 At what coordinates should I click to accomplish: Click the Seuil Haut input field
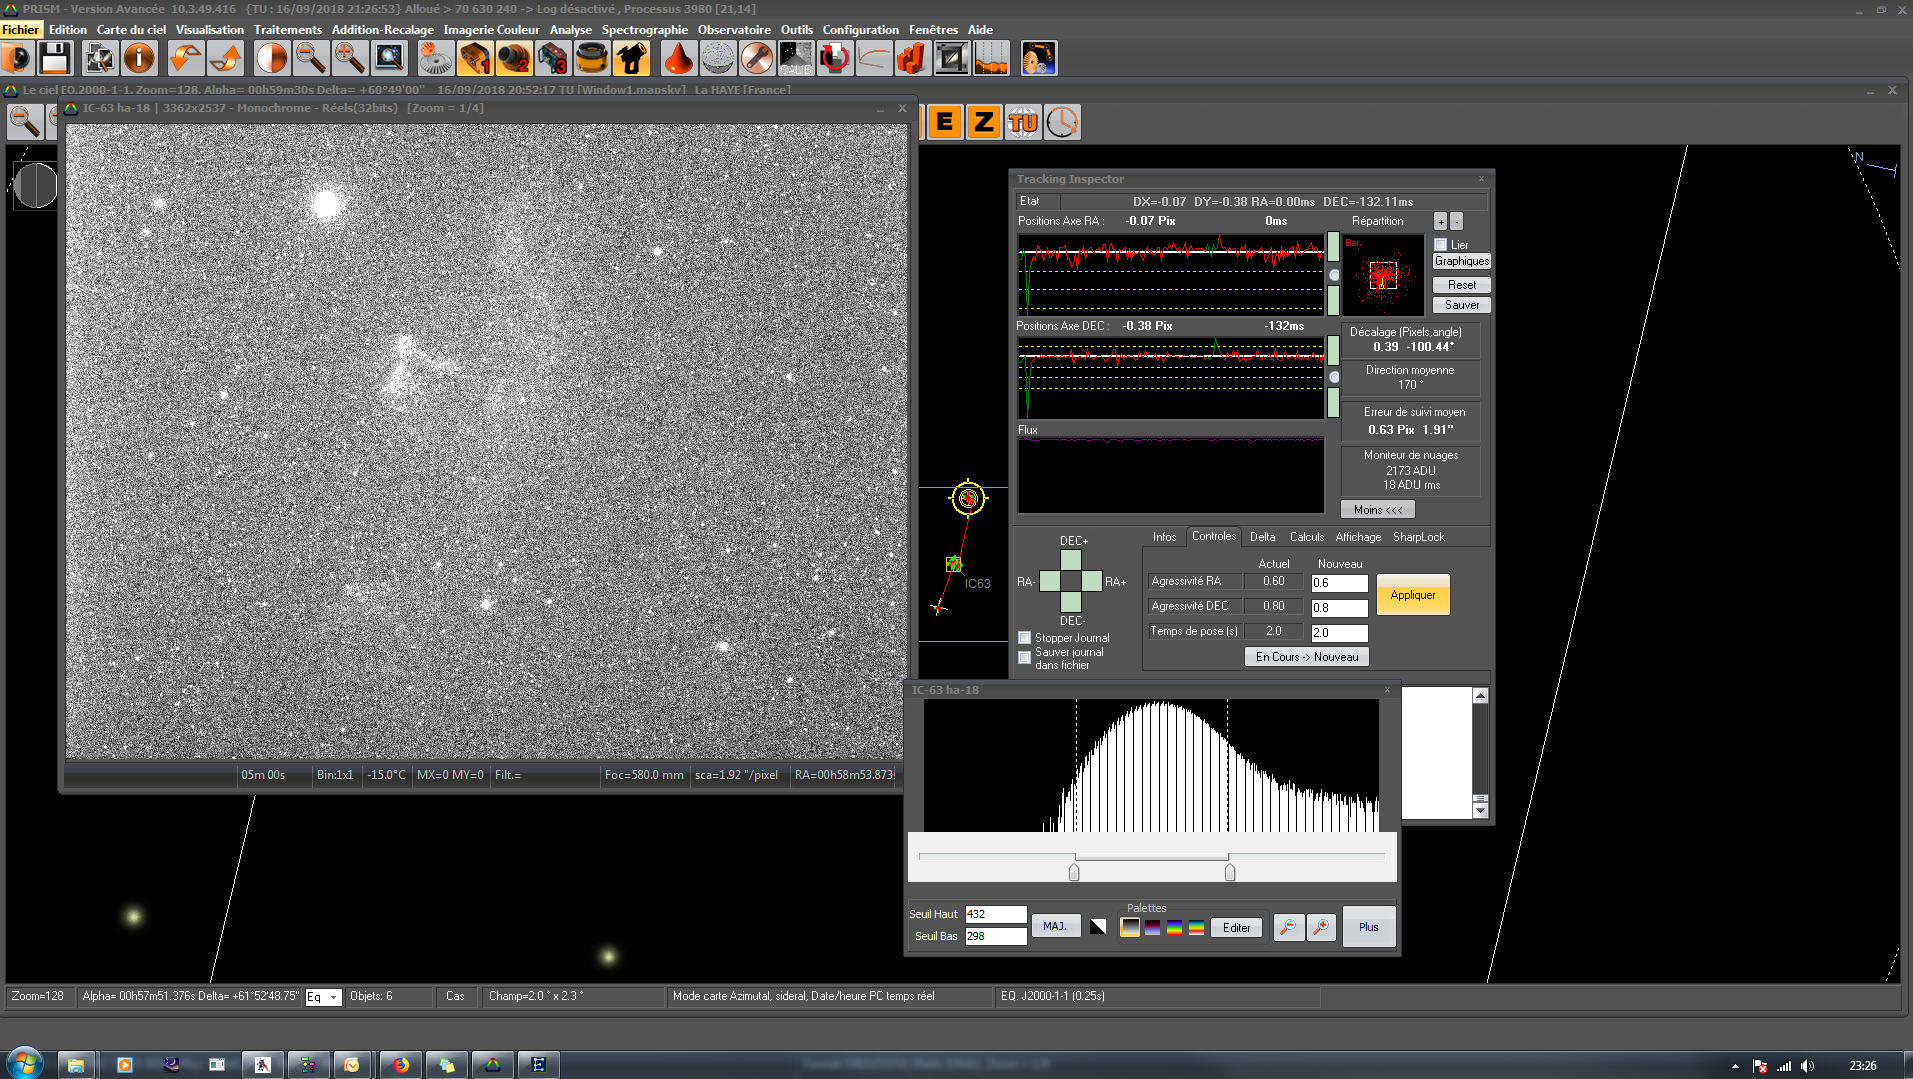(x=995, y=914)
